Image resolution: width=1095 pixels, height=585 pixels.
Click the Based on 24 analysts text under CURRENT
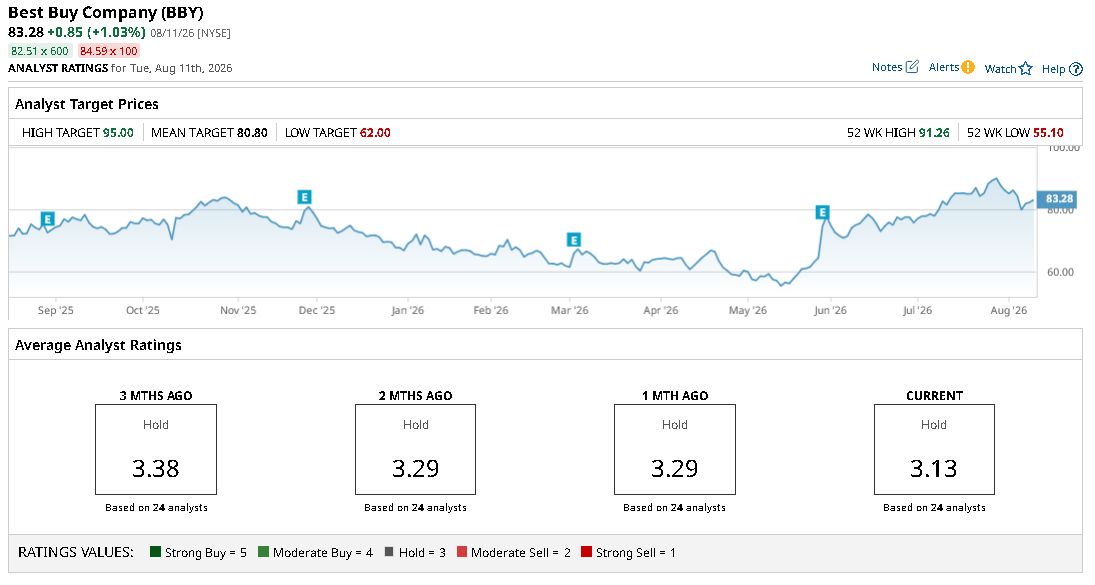pos(934,508)
